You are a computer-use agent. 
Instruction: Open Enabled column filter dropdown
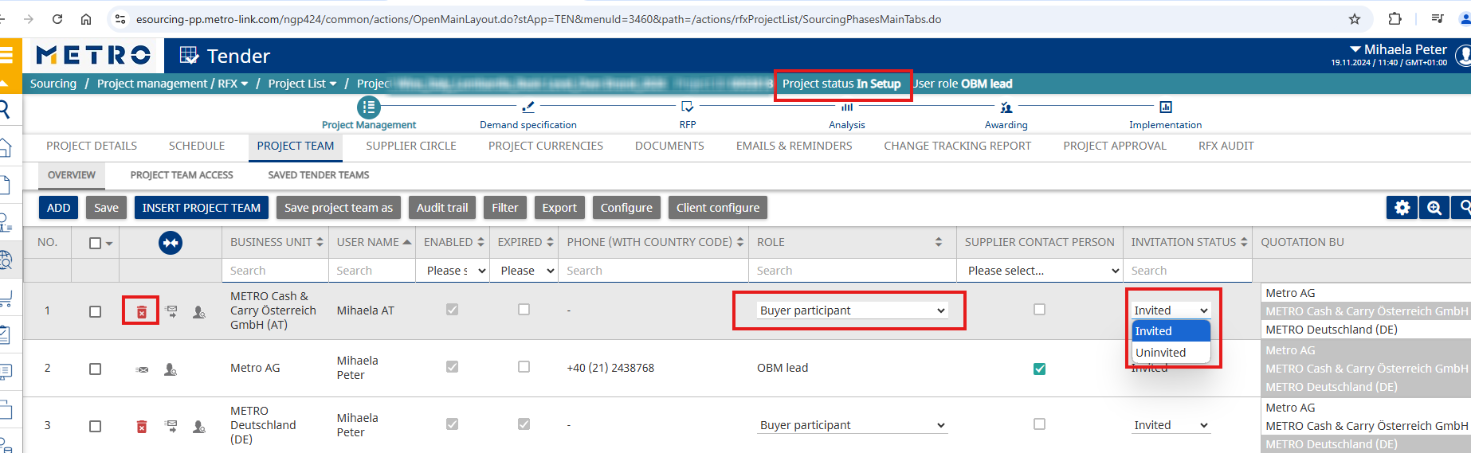click(x=453, y=271)
